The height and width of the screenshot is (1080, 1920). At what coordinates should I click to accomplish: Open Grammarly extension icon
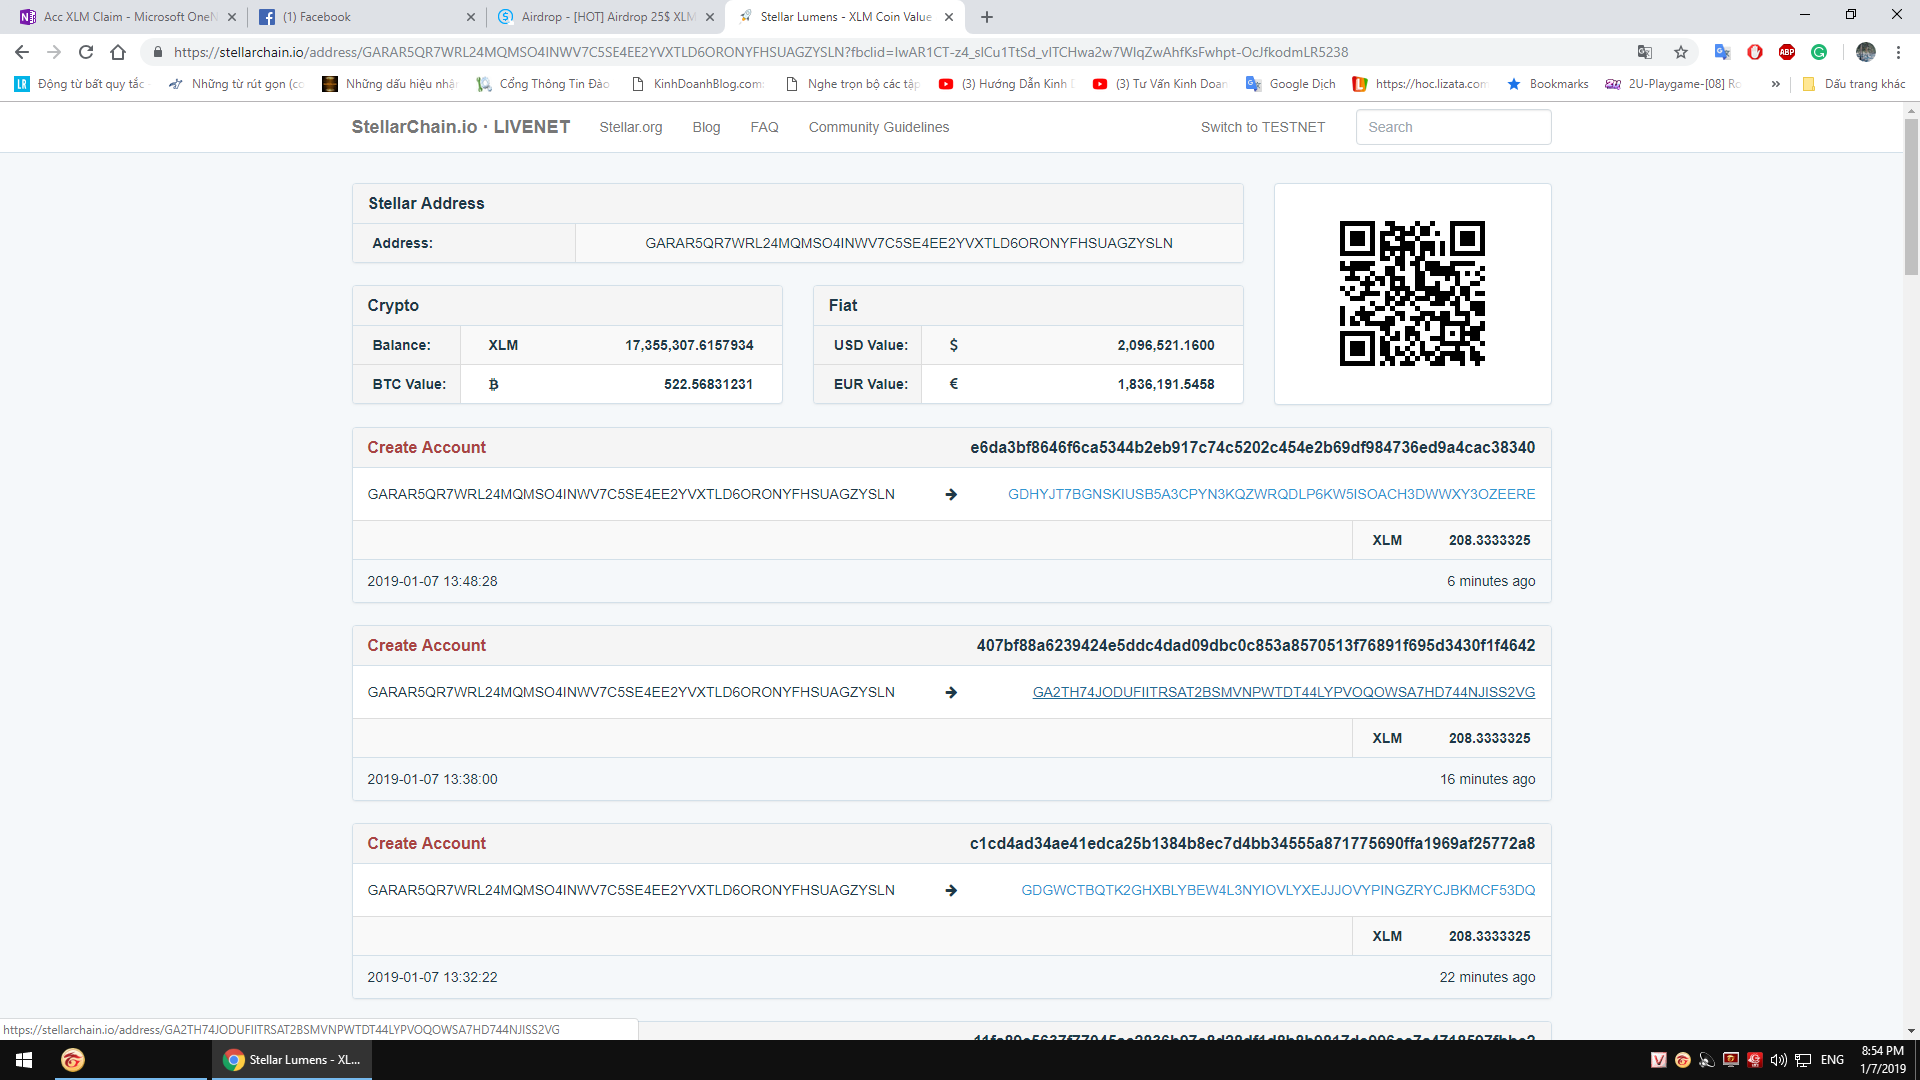pos(1819,52)
